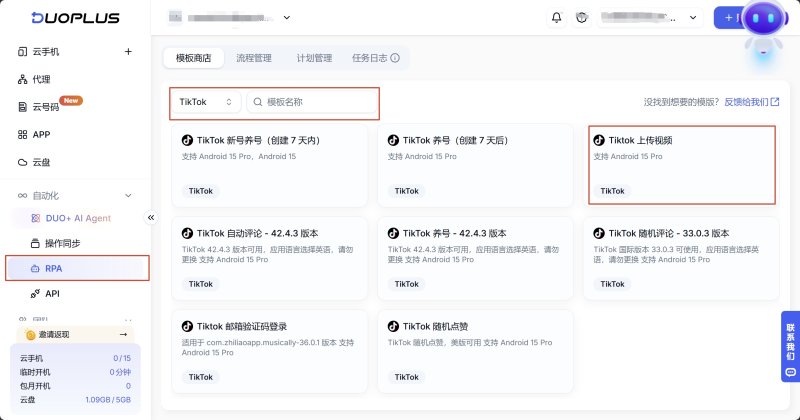The image size is (800, 420).
Task: Open the workspace dropdown at top left
Action: (x=230, y=17)
